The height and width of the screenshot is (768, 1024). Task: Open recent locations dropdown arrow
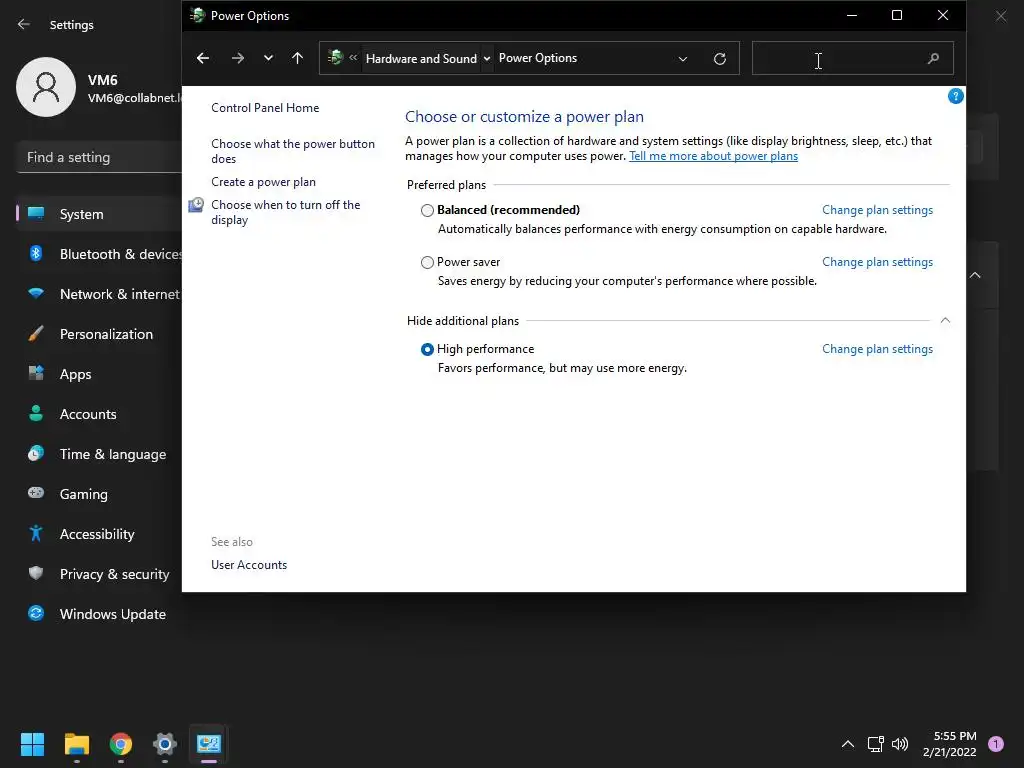tap(268, 58)
